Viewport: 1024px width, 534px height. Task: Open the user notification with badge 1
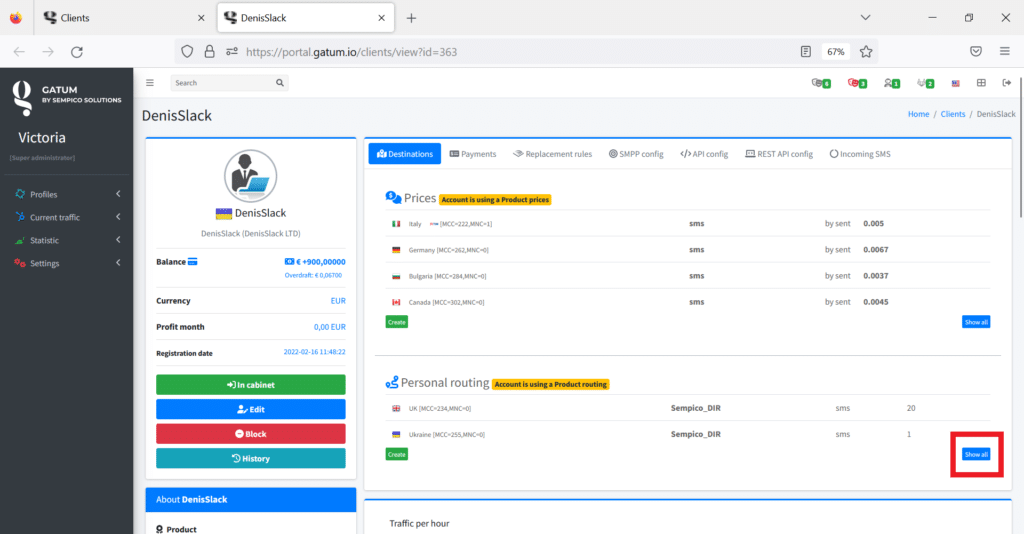(891, 83)
